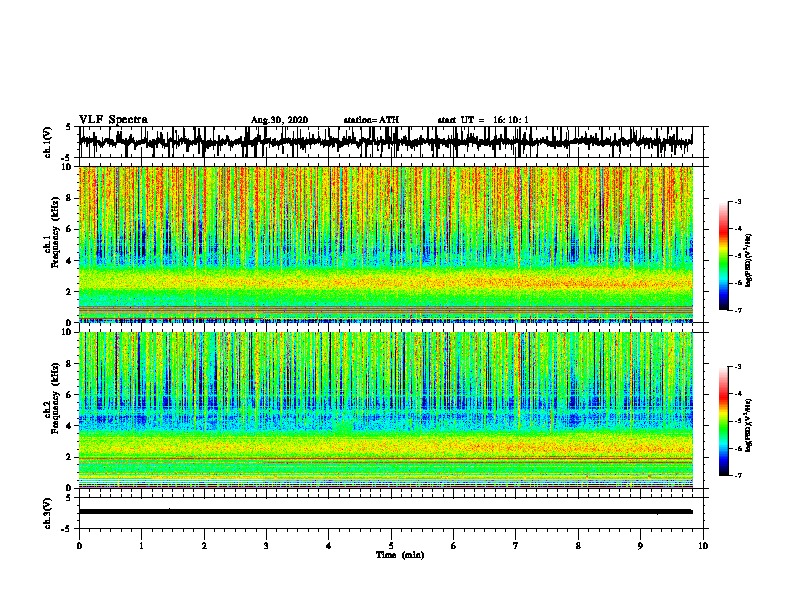792x612 pixels.
Task: Click the ch.1 colorbar log(PSD) unit label
Action: click(749, 261)
